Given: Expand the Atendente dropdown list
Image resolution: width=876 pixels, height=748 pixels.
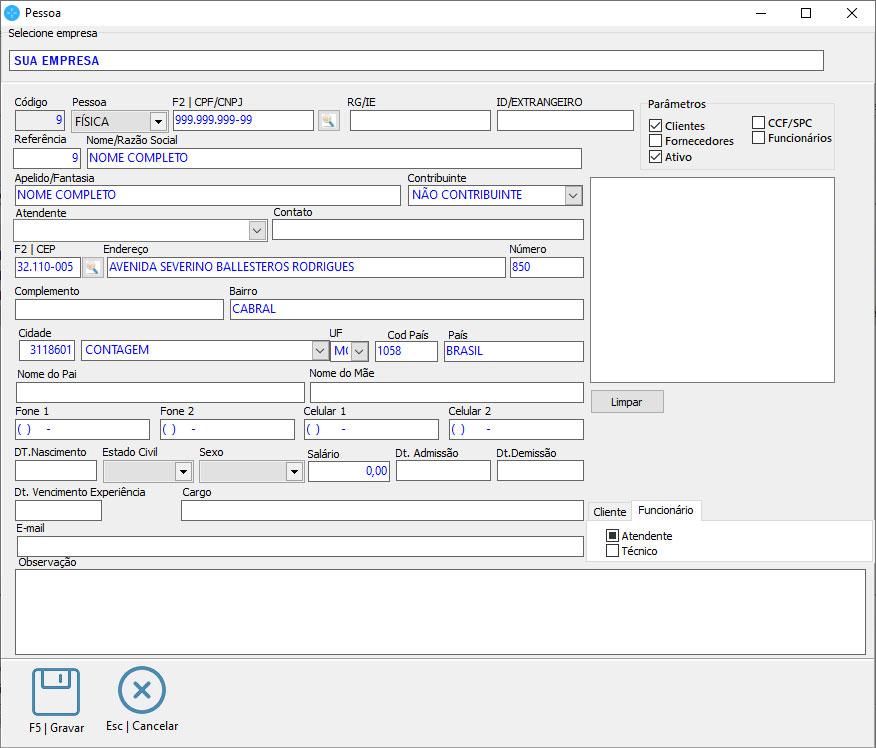Looking at the screenshot, I should (x=257, y=230).
